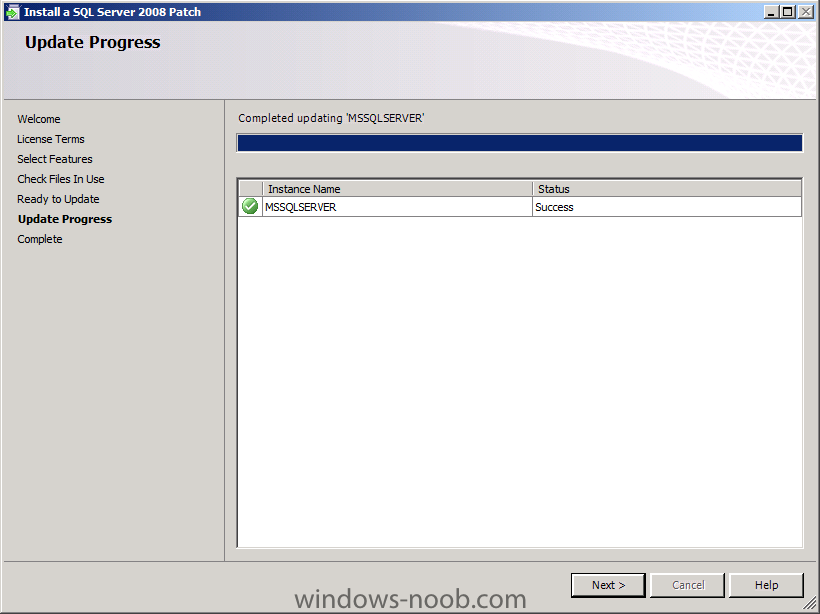Select the Update Progress step
Screen dimensions: 820x614
point(65,219)
